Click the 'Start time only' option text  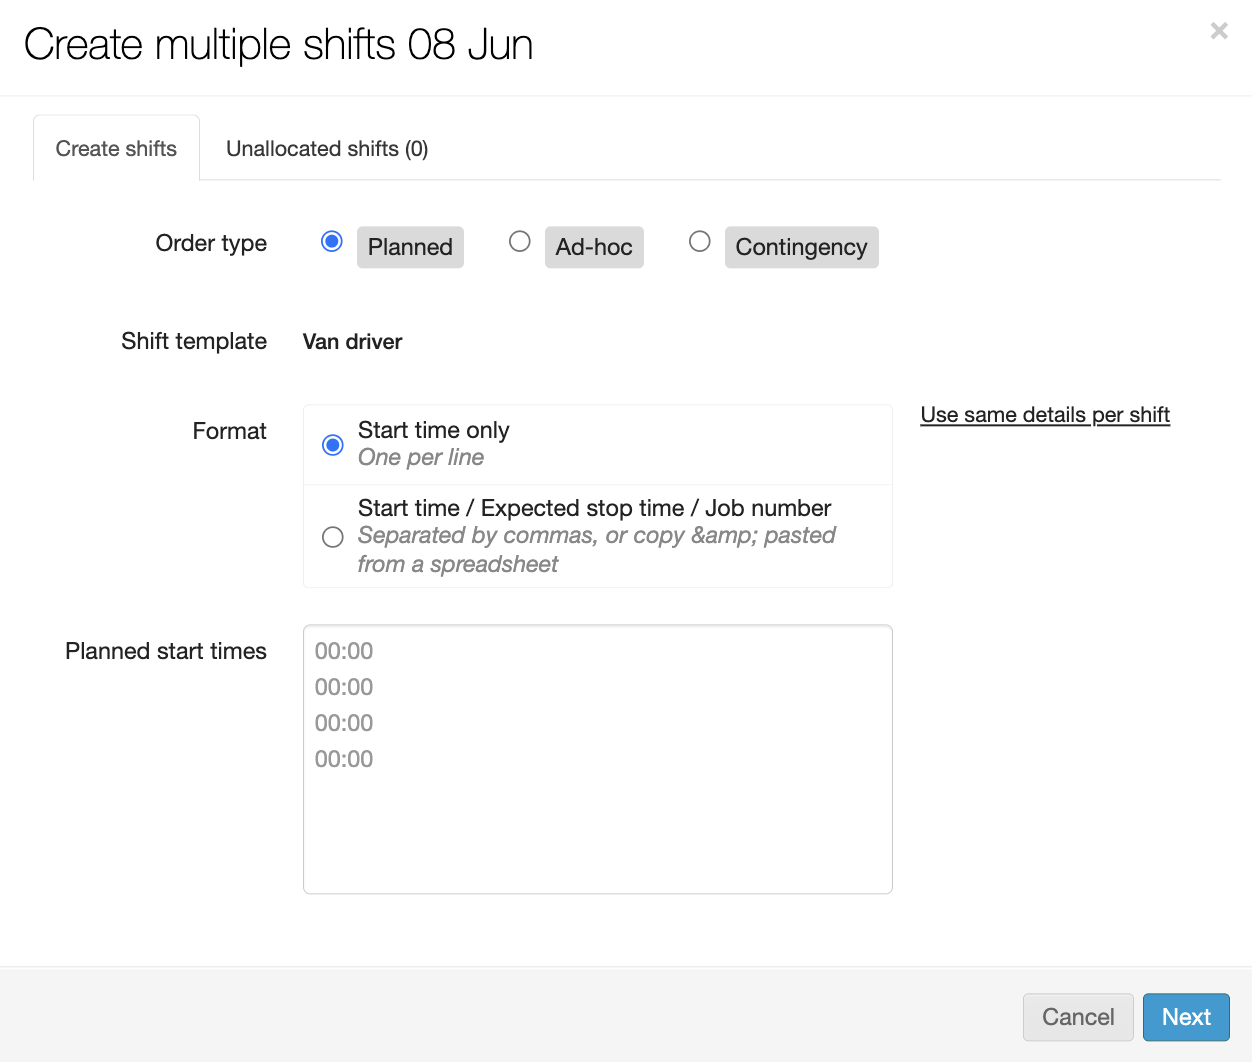(x=433, y=430)
